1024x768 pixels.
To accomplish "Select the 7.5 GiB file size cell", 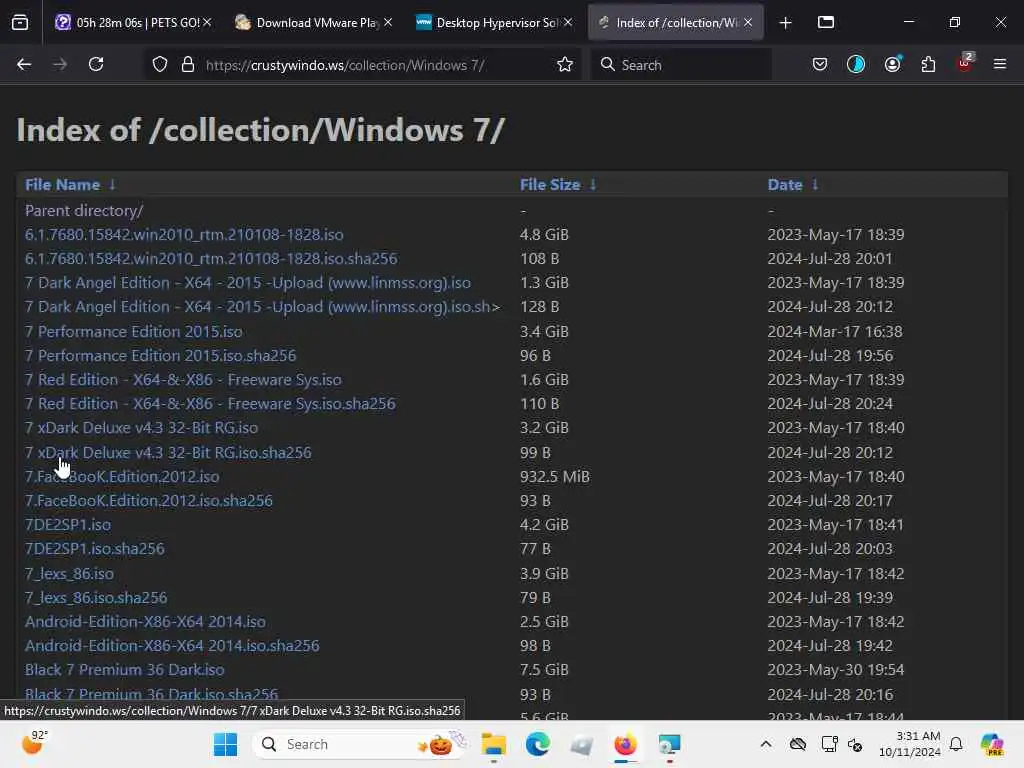I will [544, 670].
